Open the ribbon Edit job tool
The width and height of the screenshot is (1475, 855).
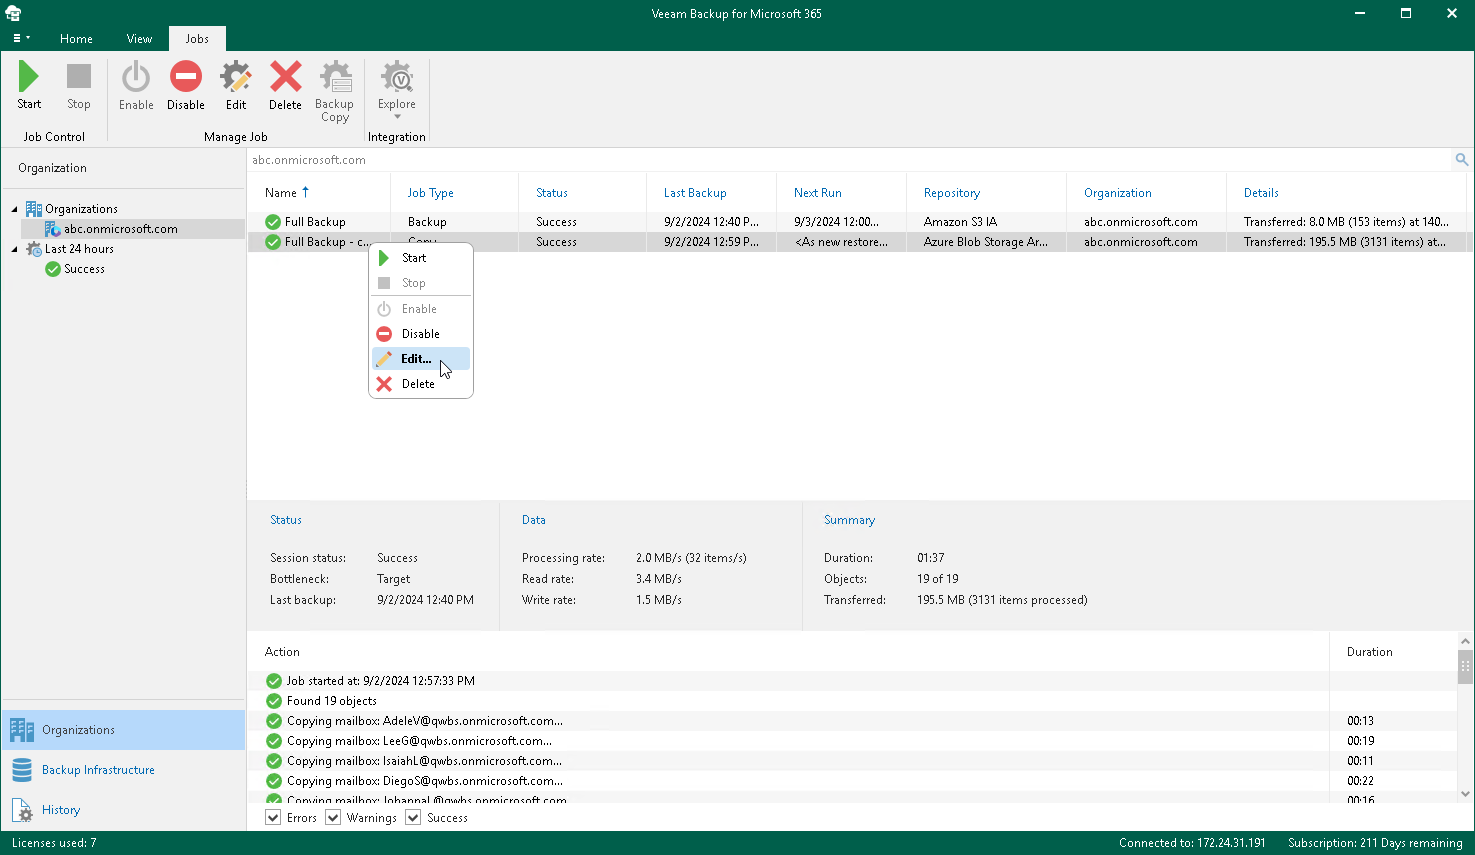point(236,85)
